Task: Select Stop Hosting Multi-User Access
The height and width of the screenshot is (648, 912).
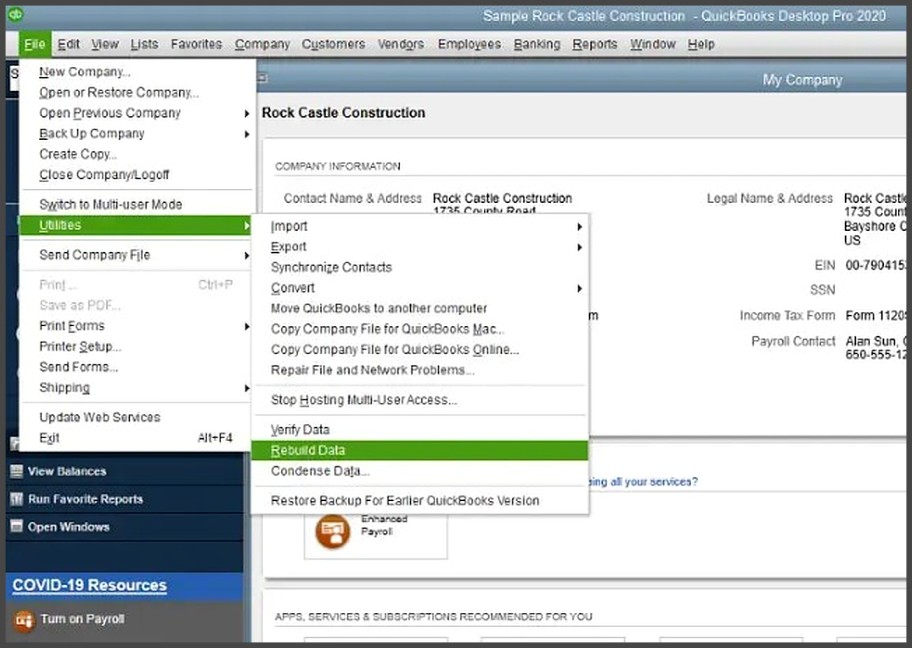Action: [419, 400]
